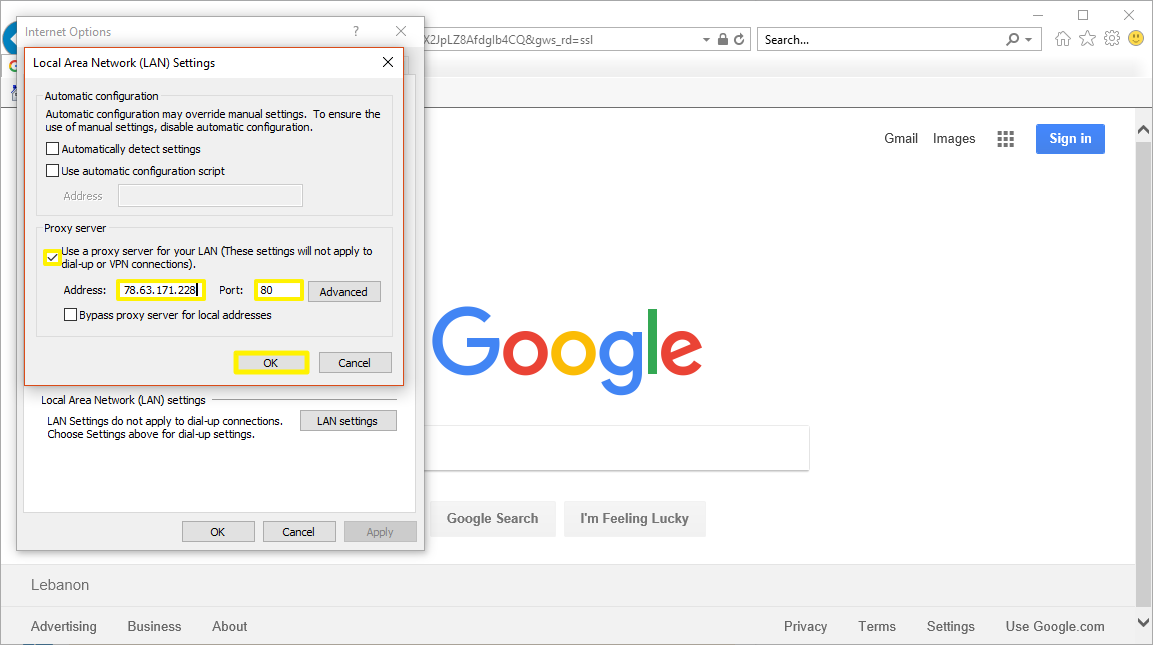Viewport: 1153px width, 645px height.
Task: Minimize the Internet Explorer window
Action: (x=1038, y=15)
